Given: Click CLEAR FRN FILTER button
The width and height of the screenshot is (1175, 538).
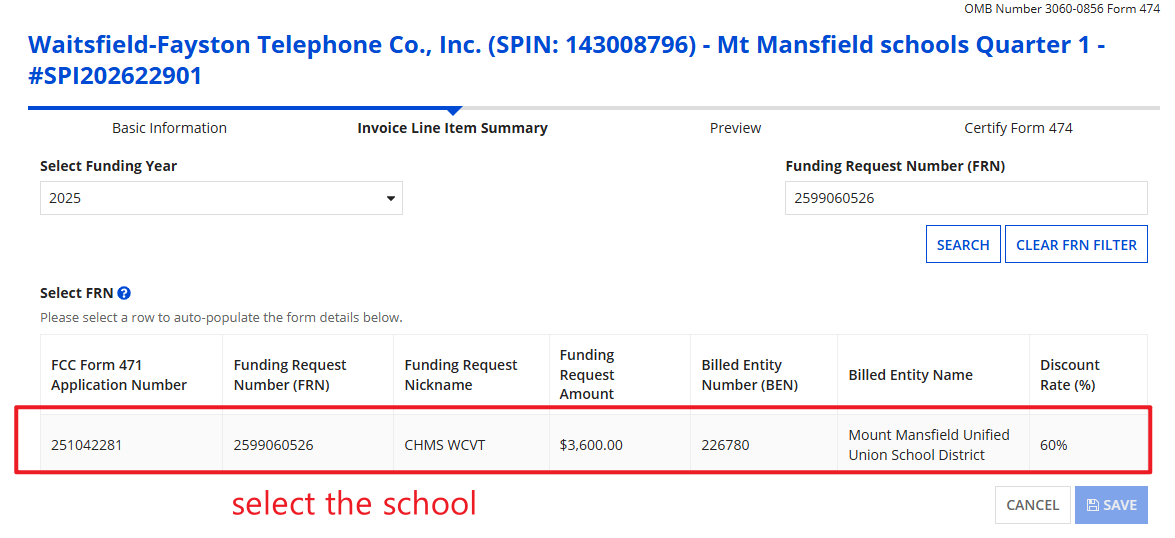Looking at the screenshot, I should [x=1076, y=245].
